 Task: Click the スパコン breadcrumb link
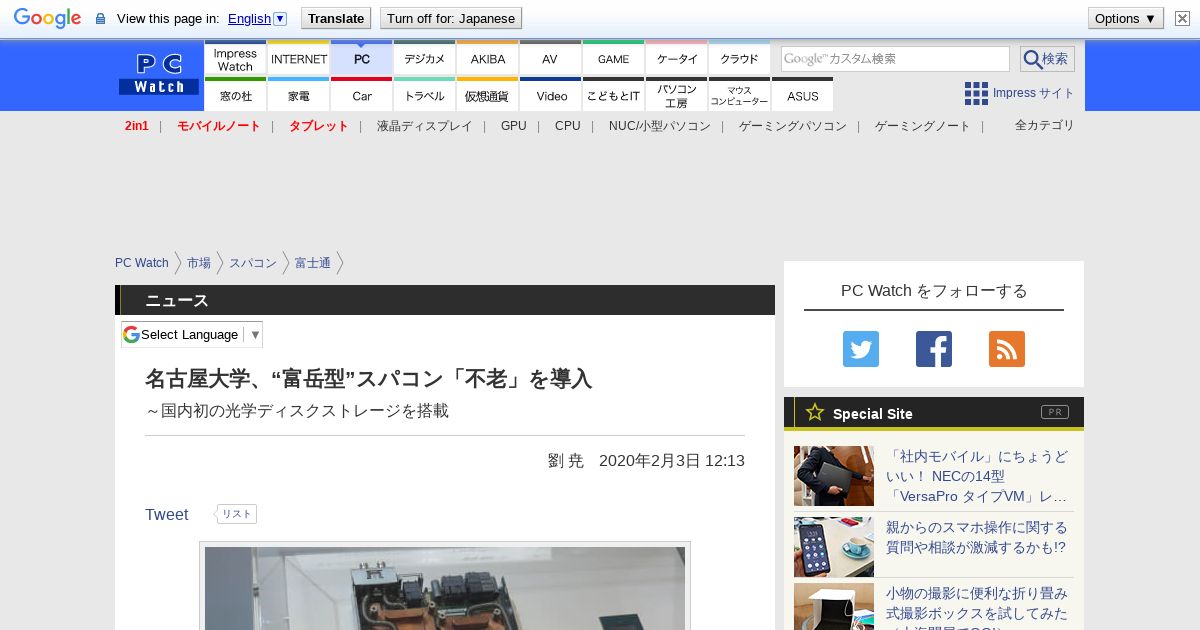coord(253,263)
